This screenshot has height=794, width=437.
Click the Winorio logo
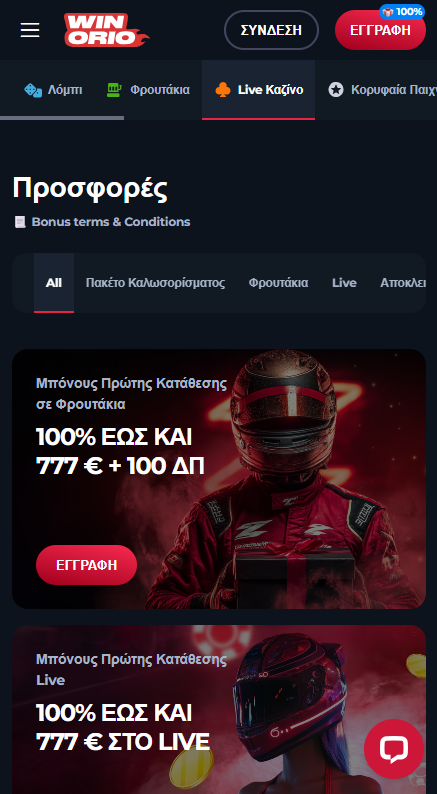point(106,30)
